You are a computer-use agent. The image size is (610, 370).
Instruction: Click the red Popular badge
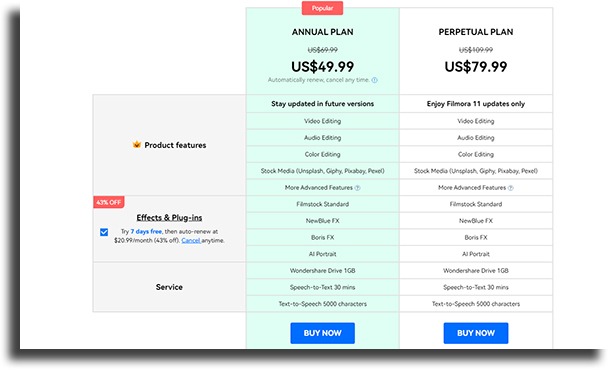click(x=323, y=8)
